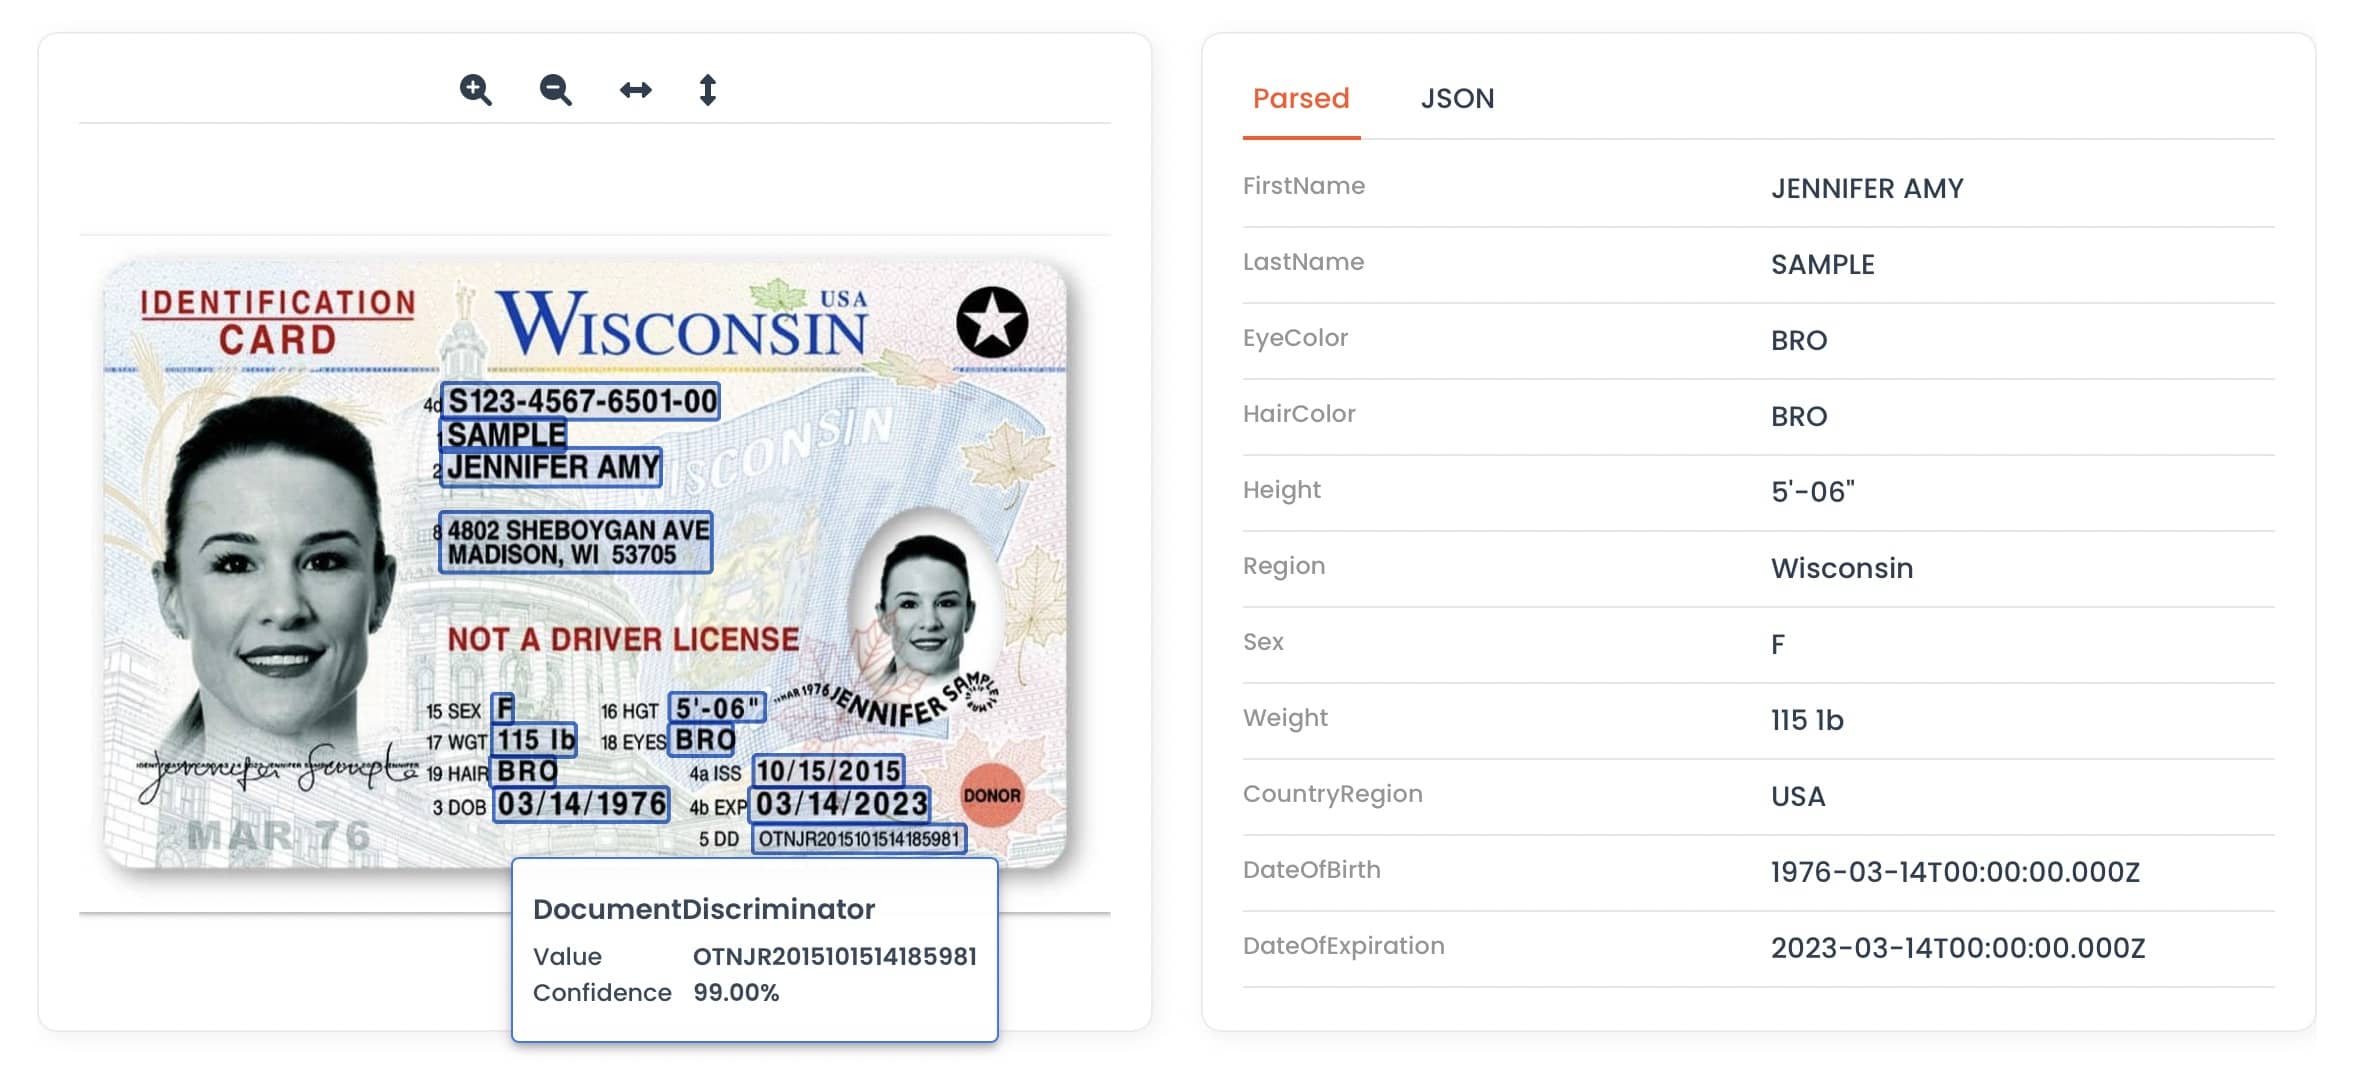
Task: Click the JENNIFER AMY name highlight box
Action: click(551, 467)
